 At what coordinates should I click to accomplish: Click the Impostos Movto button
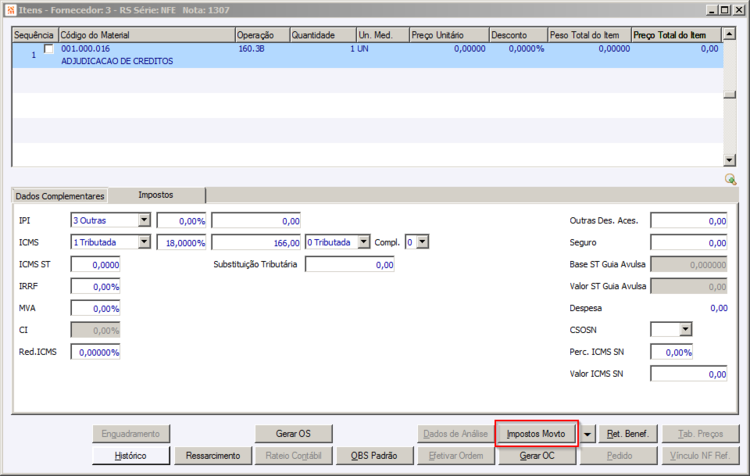pos(536,434)
